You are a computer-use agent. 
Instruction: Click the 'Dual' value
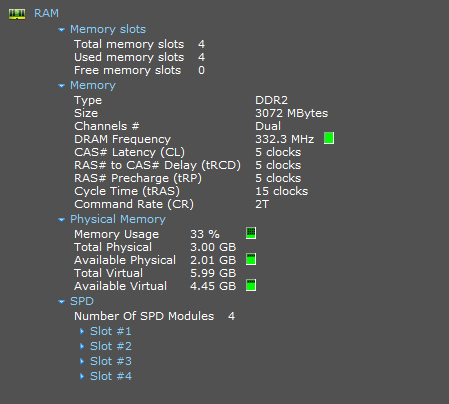coord(268,126)
